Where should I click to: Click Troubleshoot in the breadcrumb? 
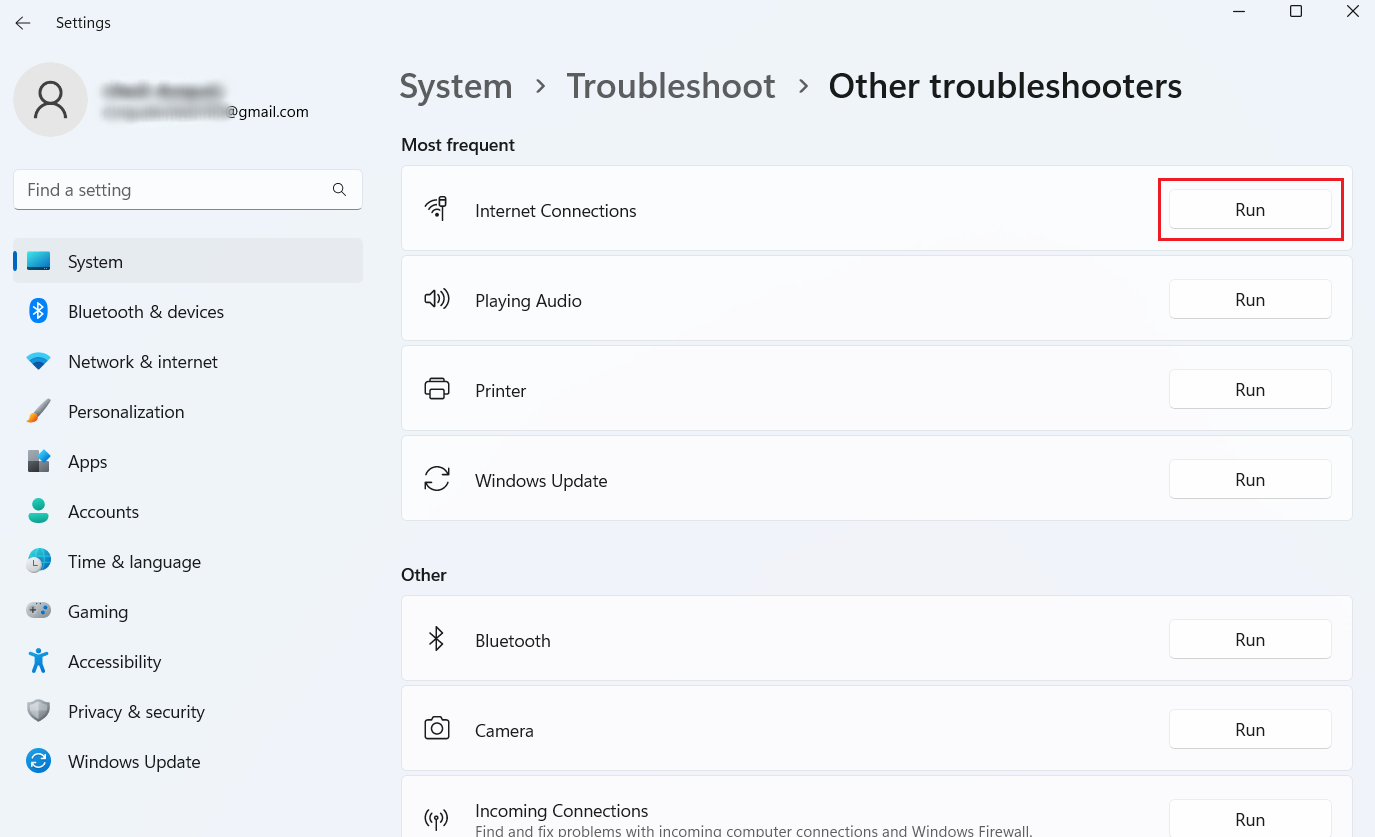(x=671, y=86)
